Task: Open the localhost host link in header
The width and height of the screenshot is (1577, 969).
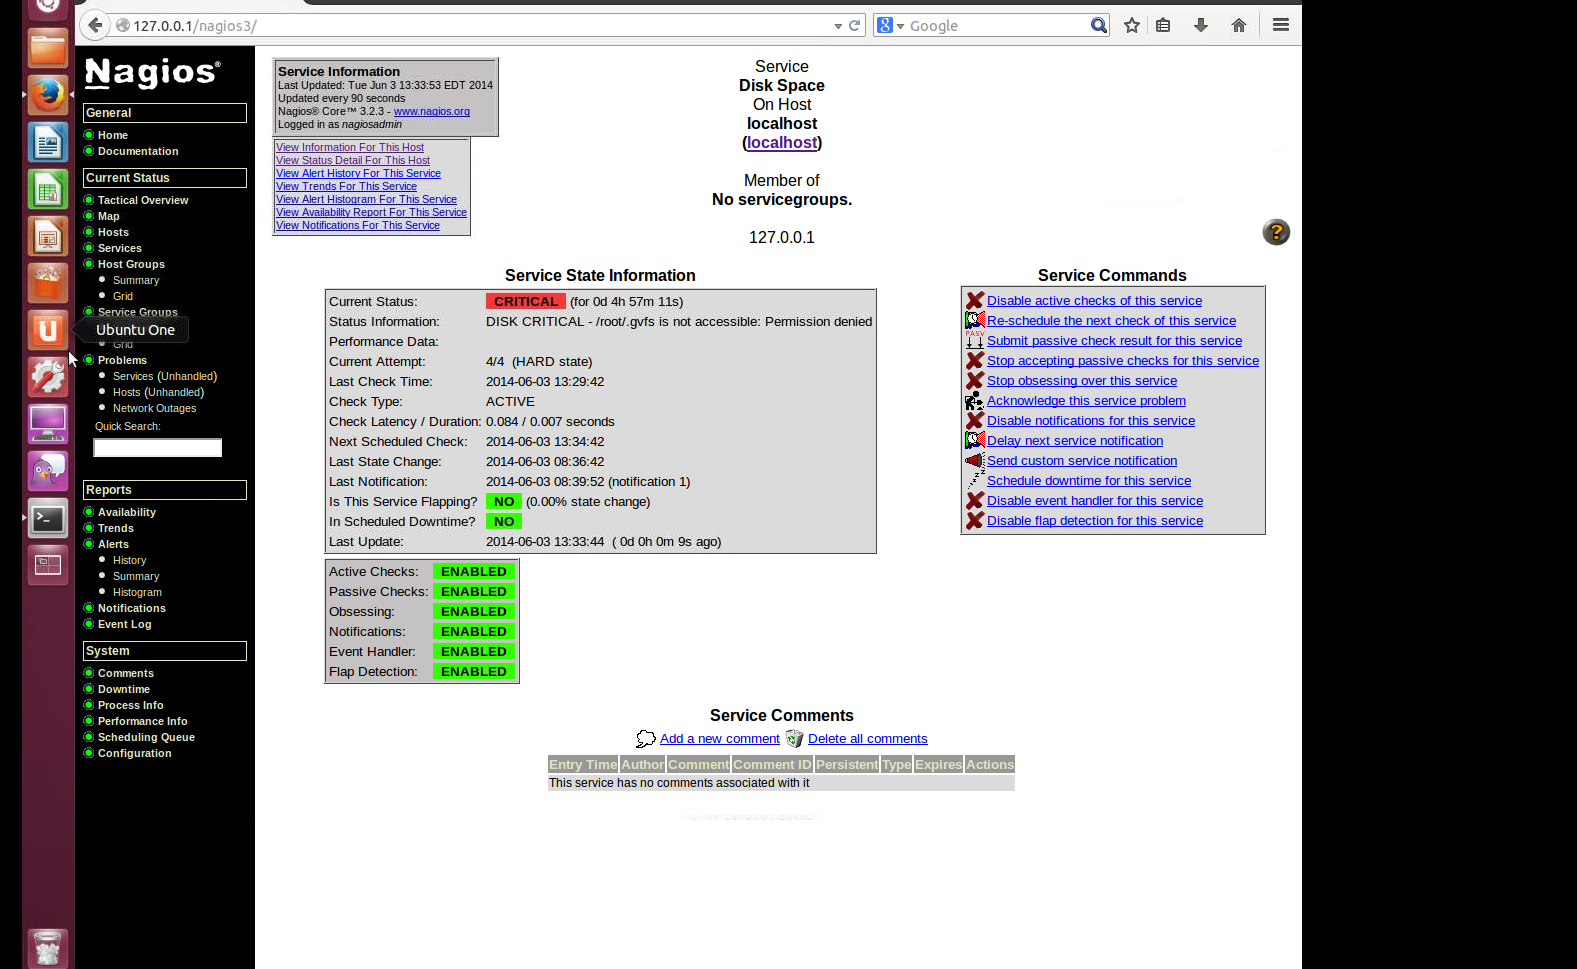Action: [x=782, y=143]
